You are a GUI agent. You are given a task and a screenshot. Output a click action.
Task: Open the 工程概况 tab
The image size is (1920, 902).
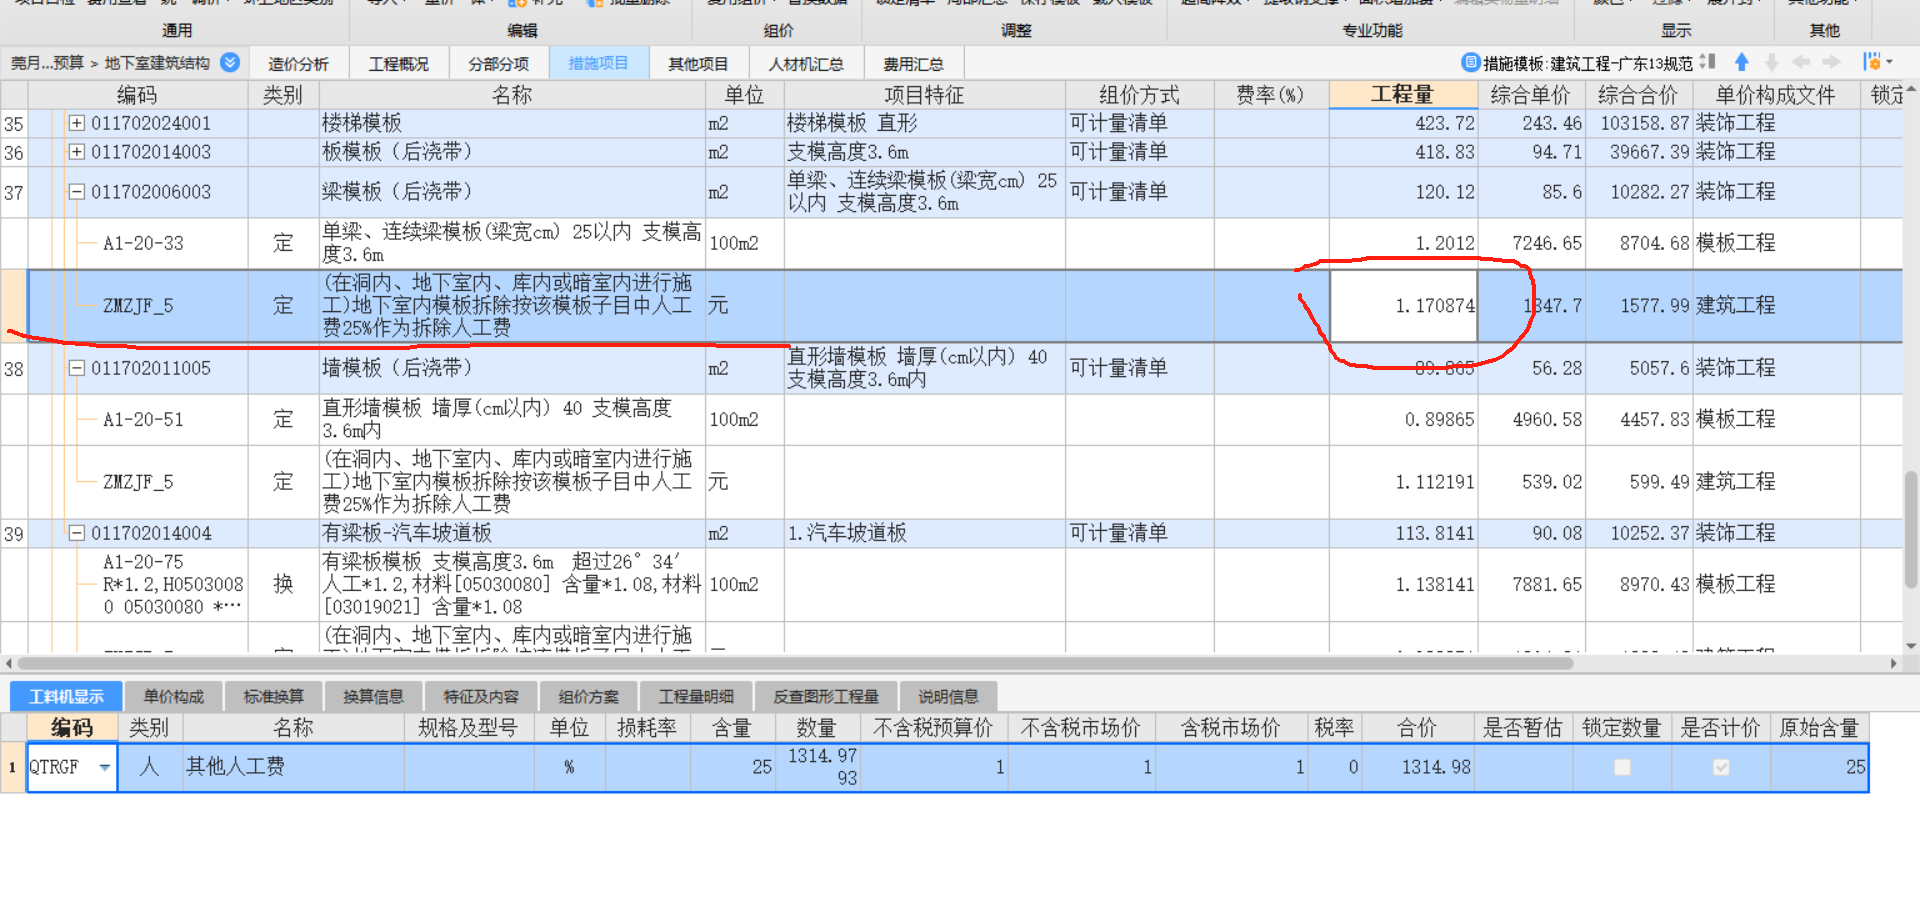(x=398, y=64)
